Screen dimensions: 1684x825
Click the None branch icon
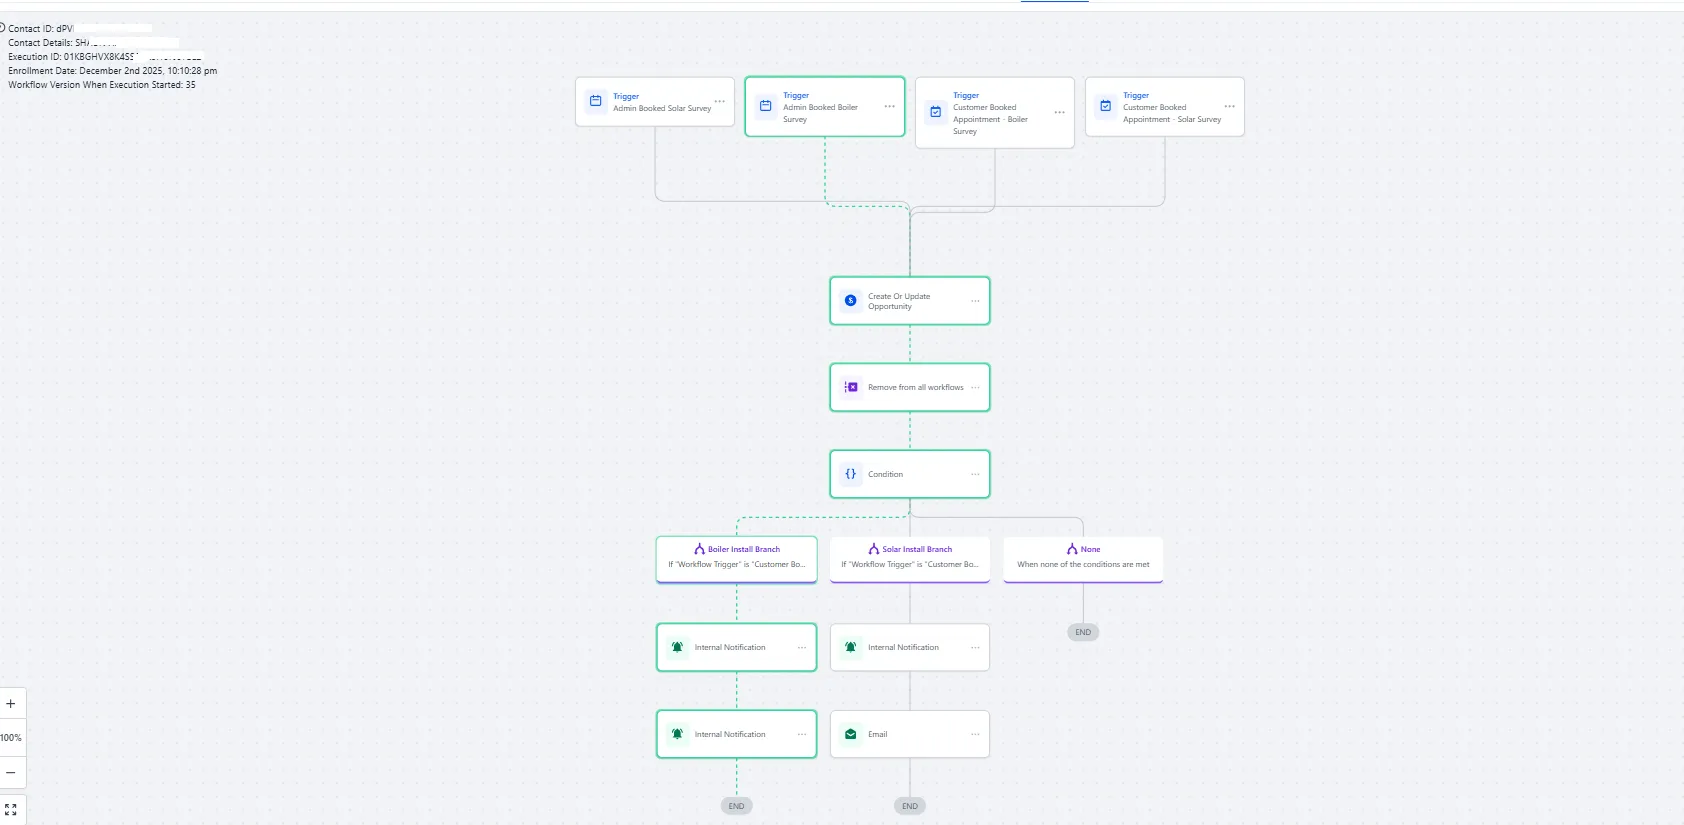[x=1072, y=549]
